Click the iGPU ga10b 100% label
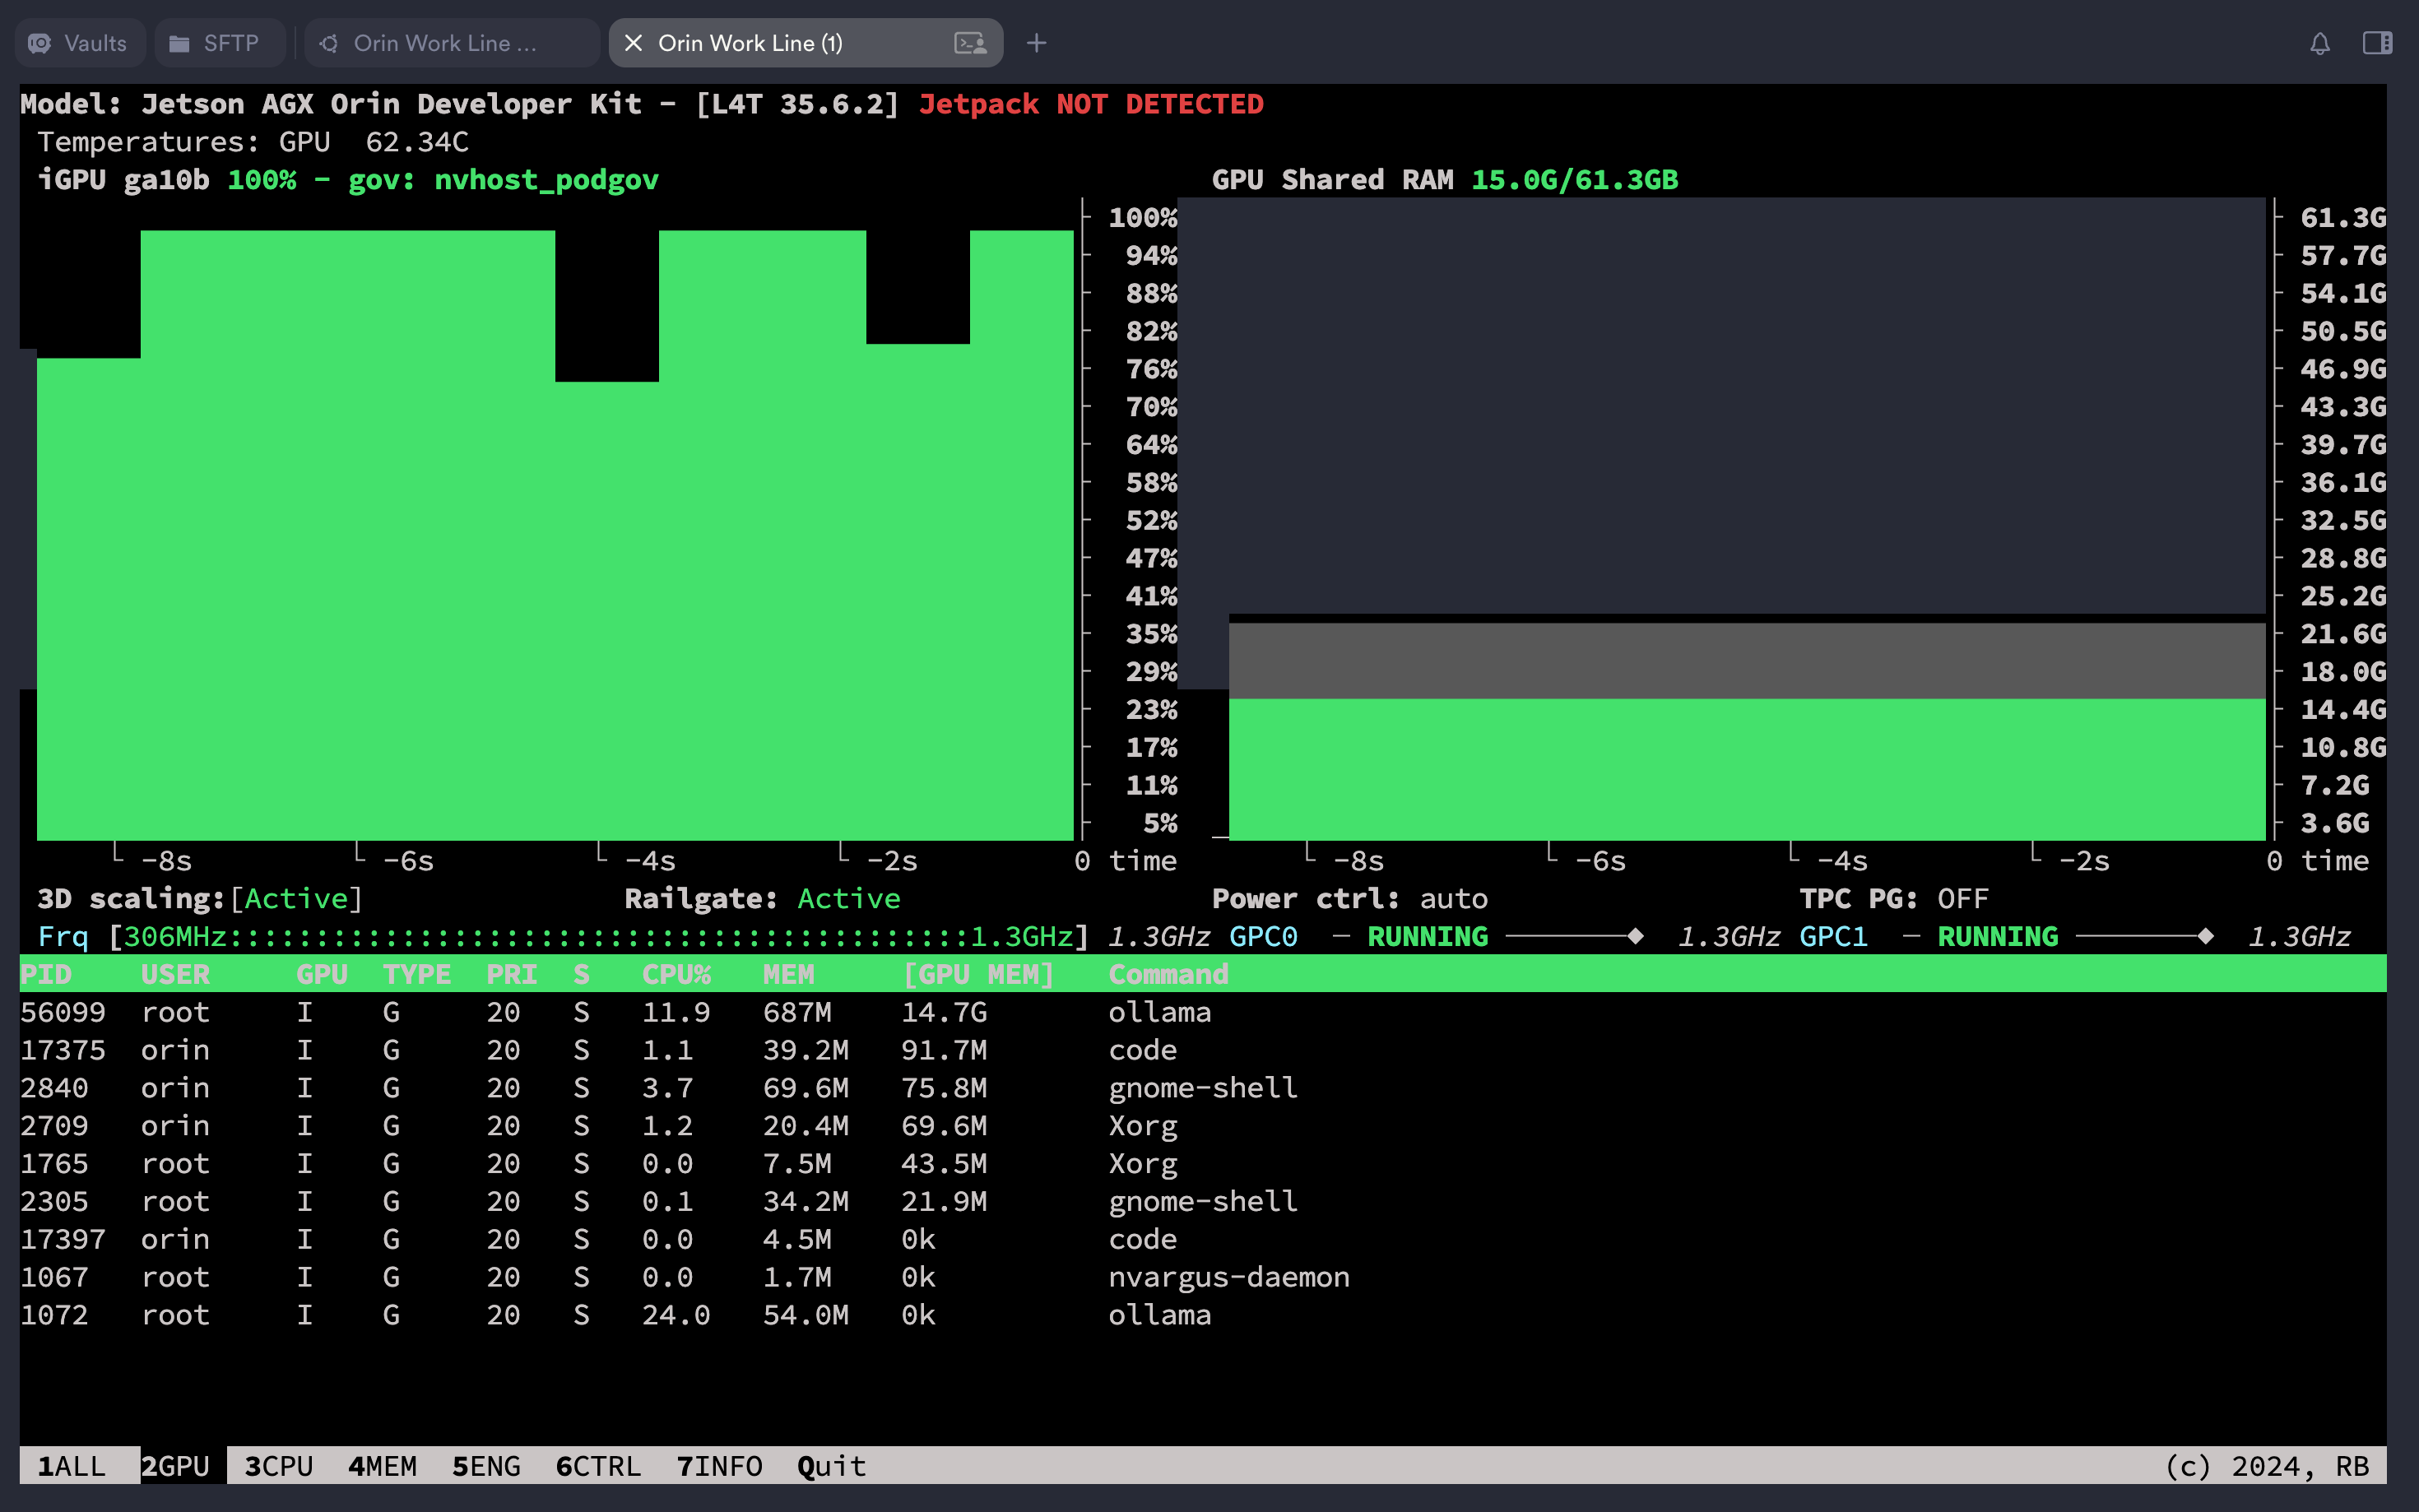The image size is (2419, 1512). (167, 180)
